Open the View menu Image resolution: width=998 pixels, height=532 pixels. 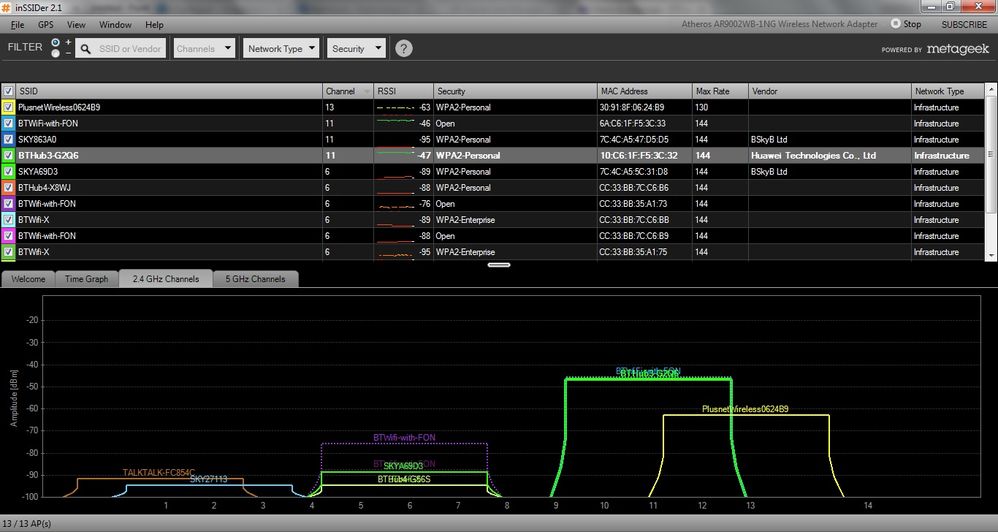coord(76,25)
